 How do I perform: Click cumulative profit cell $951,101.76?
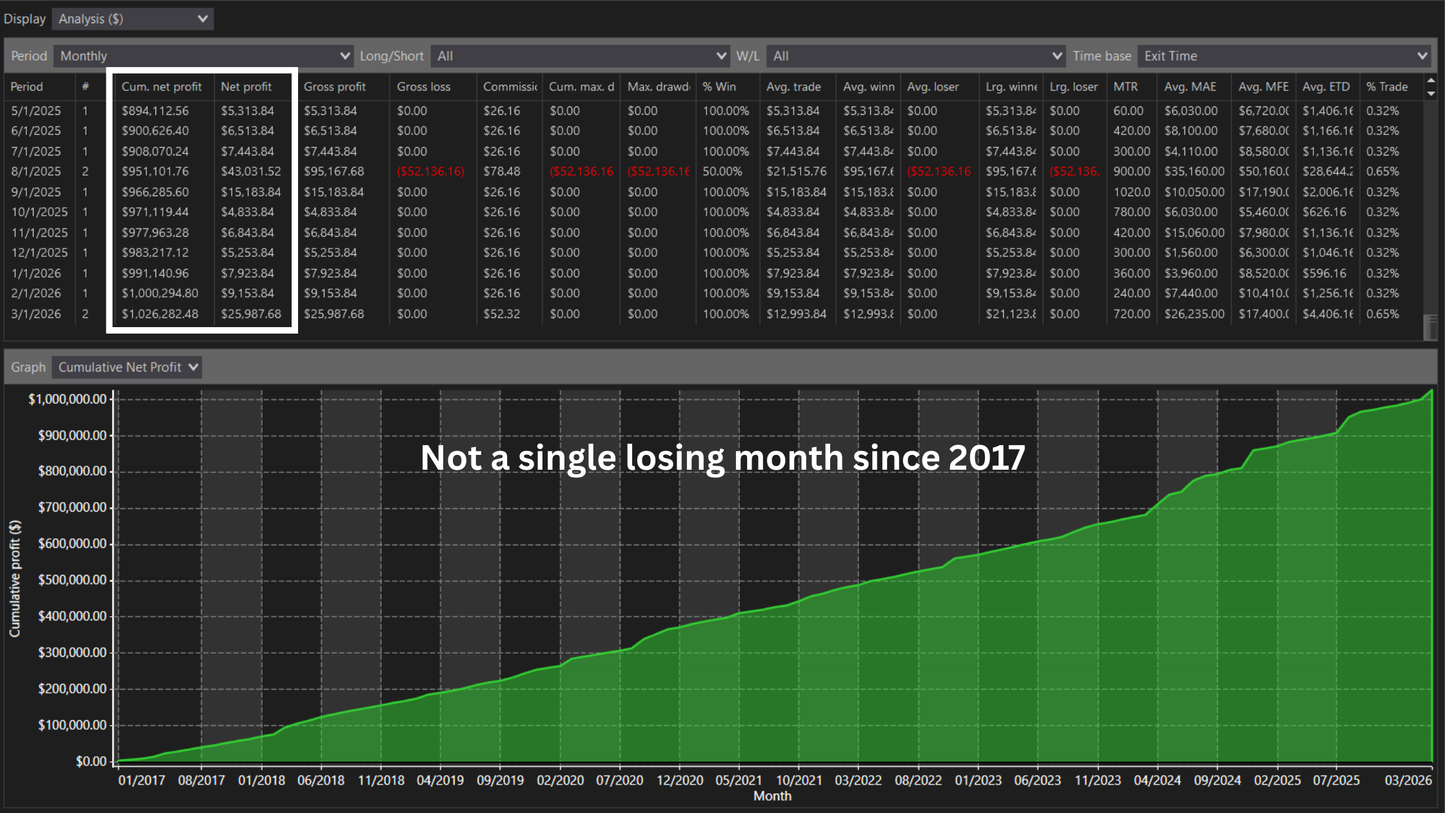click(155, 172)
